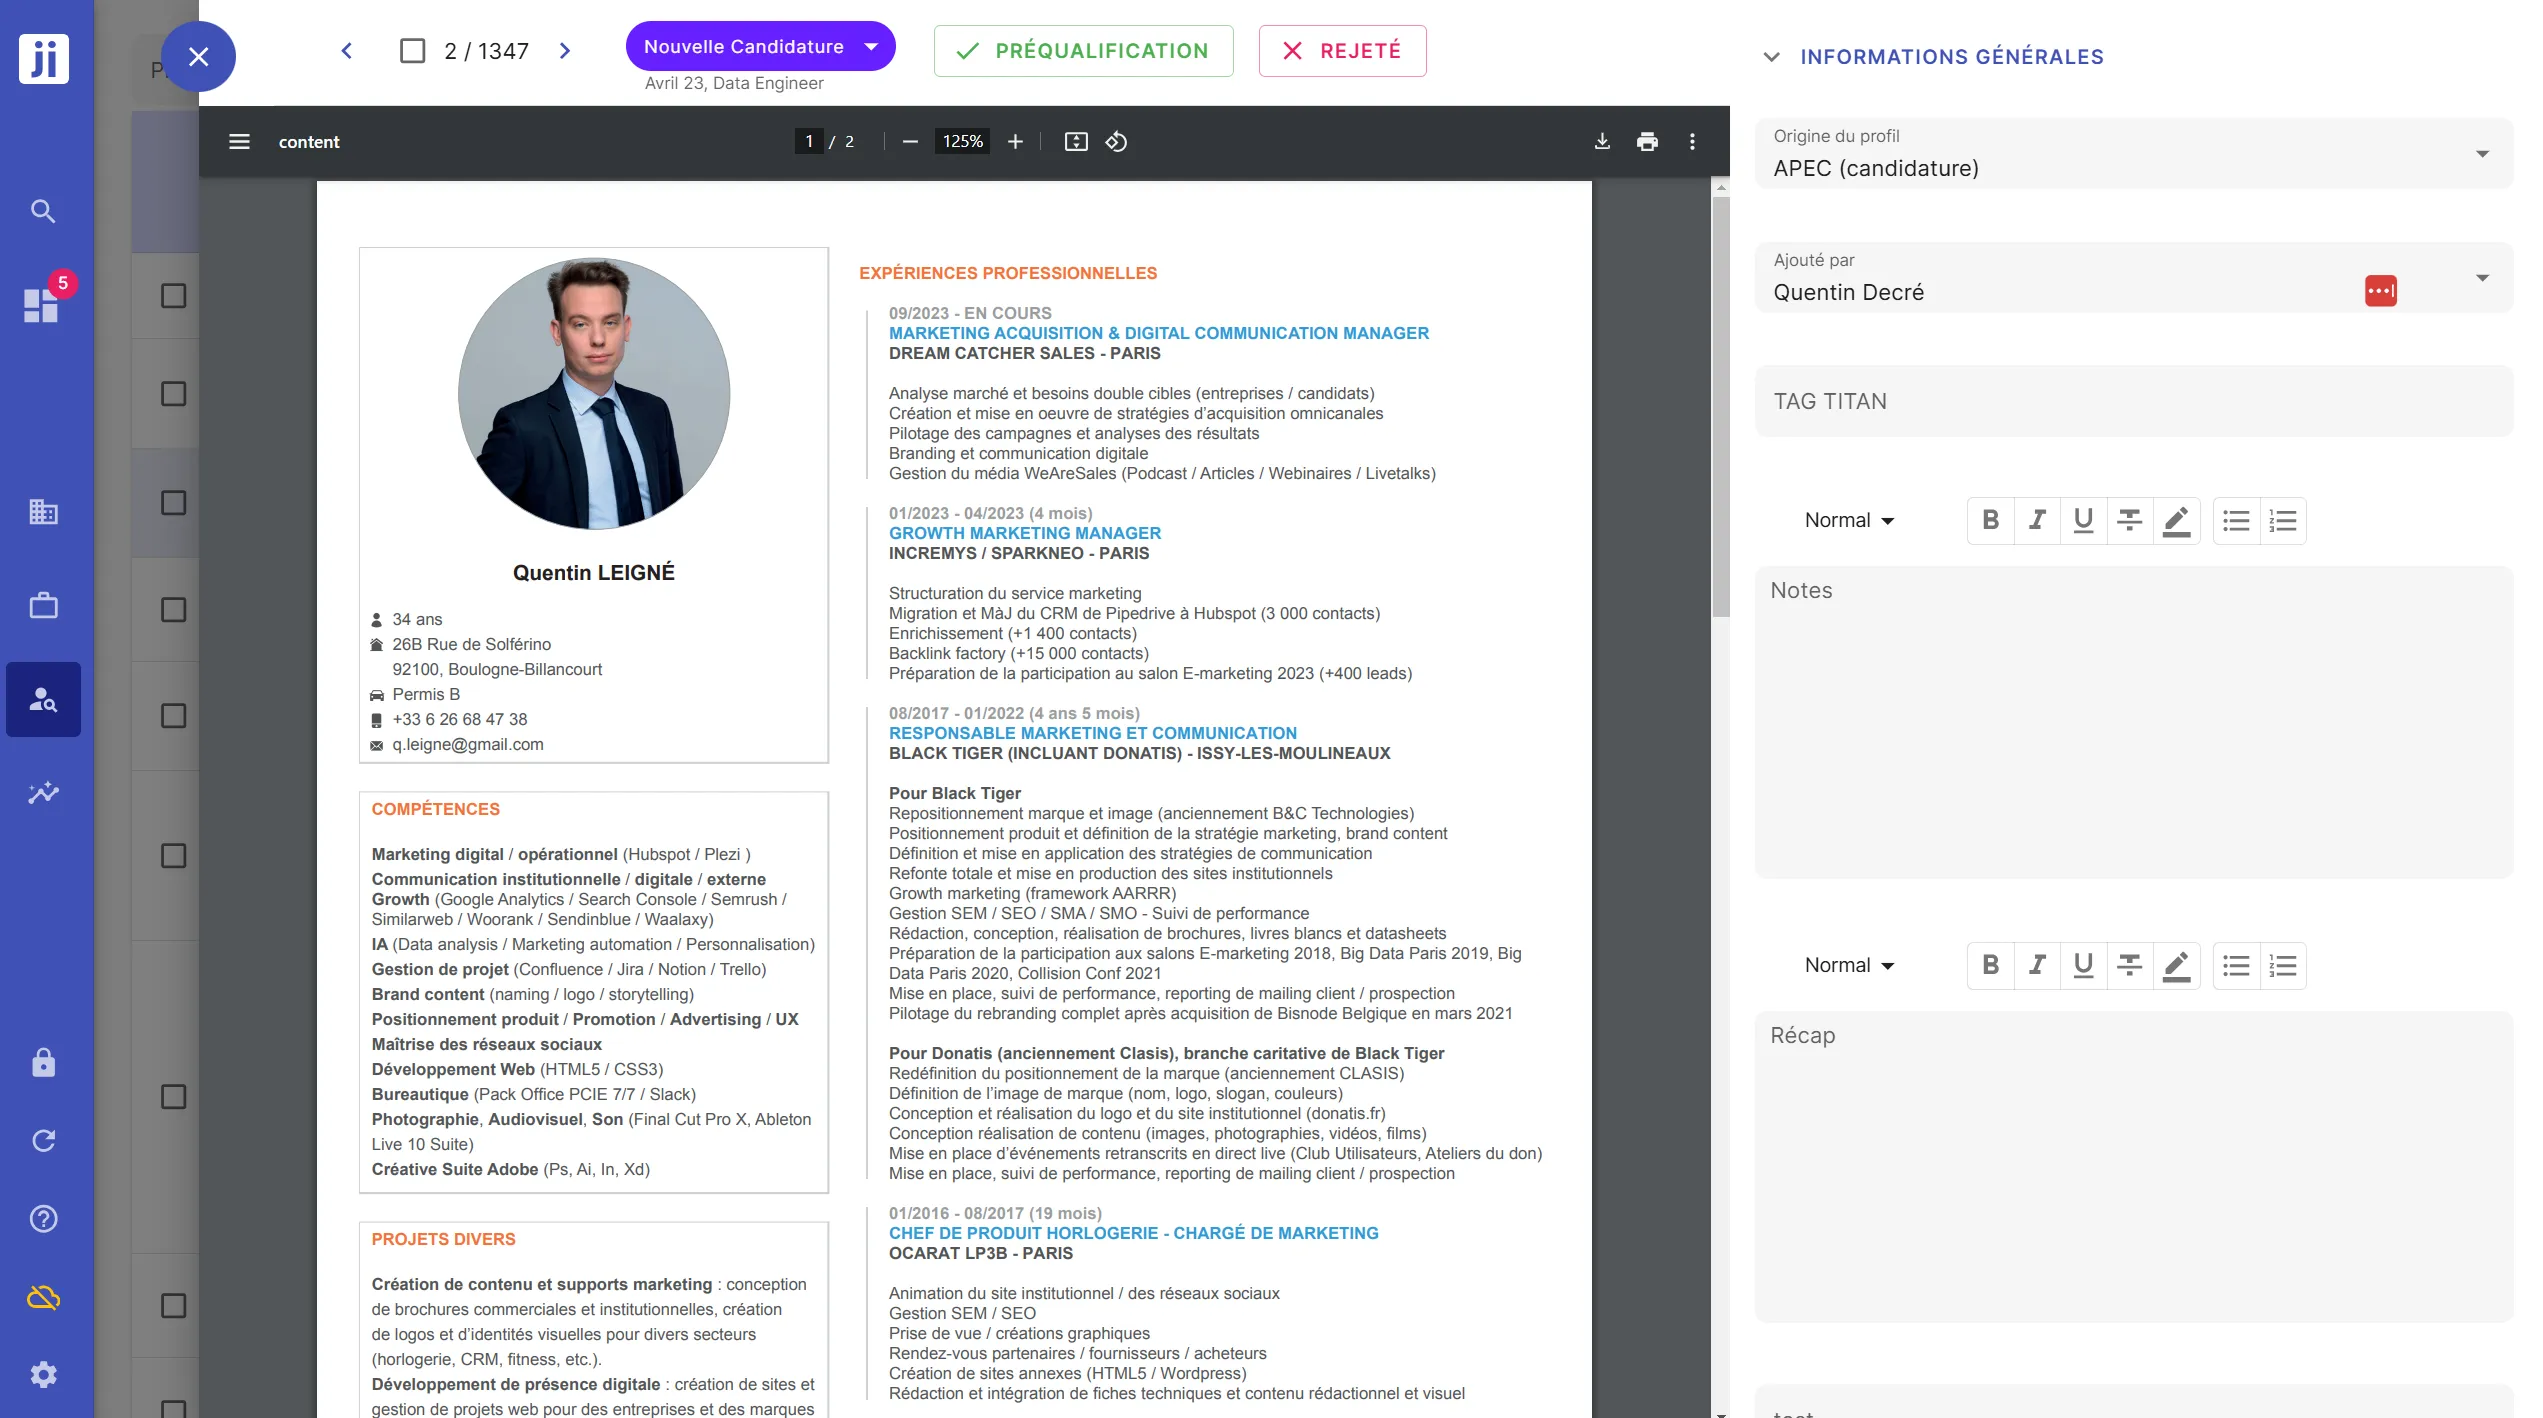This screenshot has width=2543, height=1418.
Task: Open the Normal text style dropdown
Action: [1848, 520]
